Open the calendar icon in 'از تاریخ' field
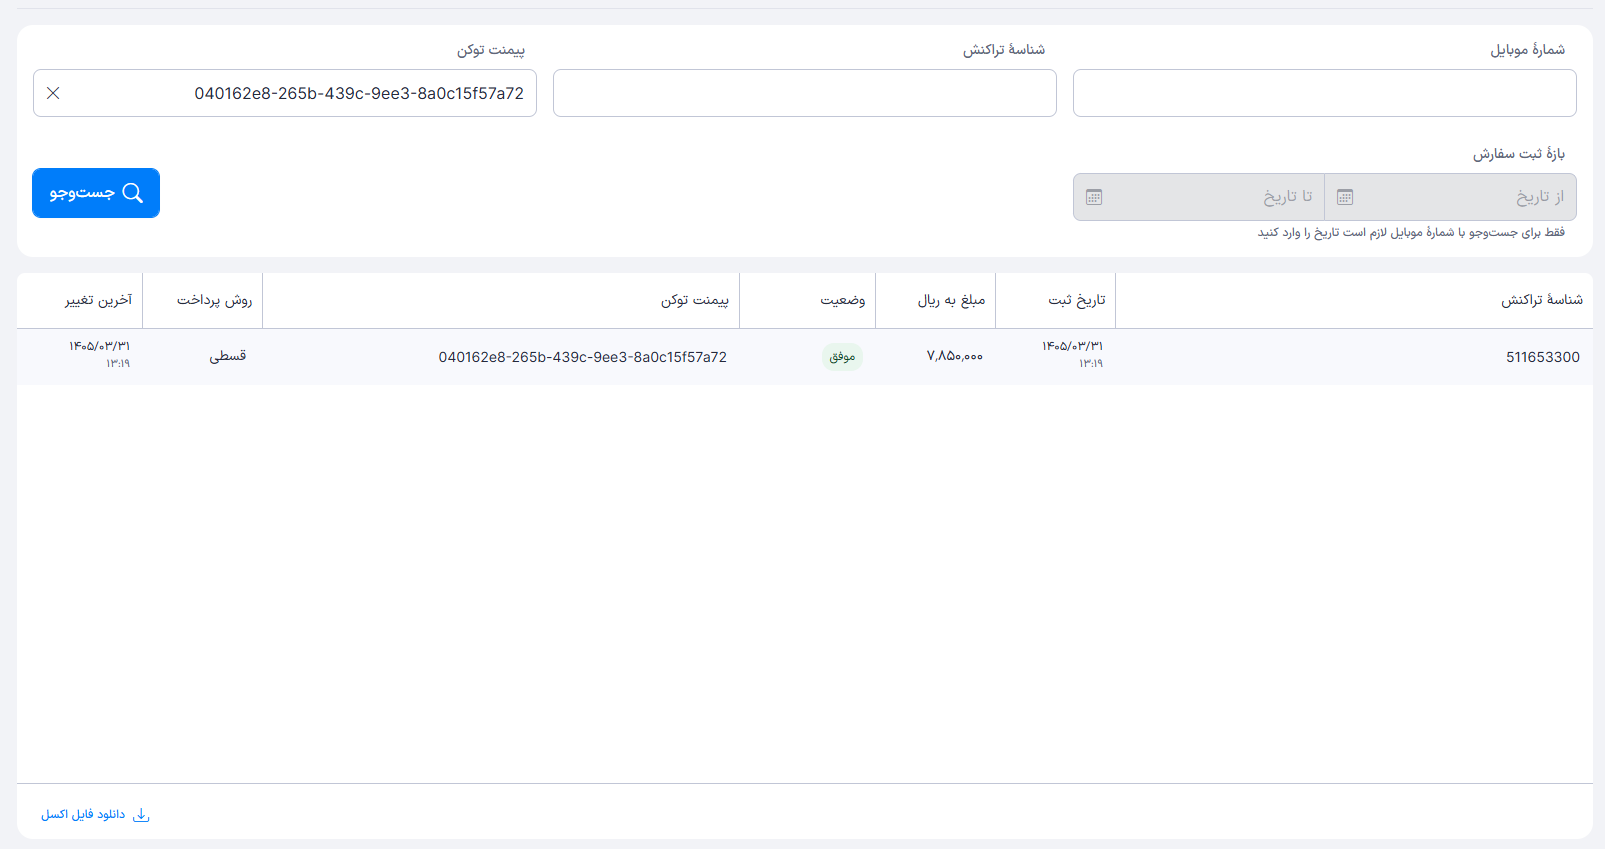The image size is (1605, 849). pyautogui.click(x=1345, y=197)
